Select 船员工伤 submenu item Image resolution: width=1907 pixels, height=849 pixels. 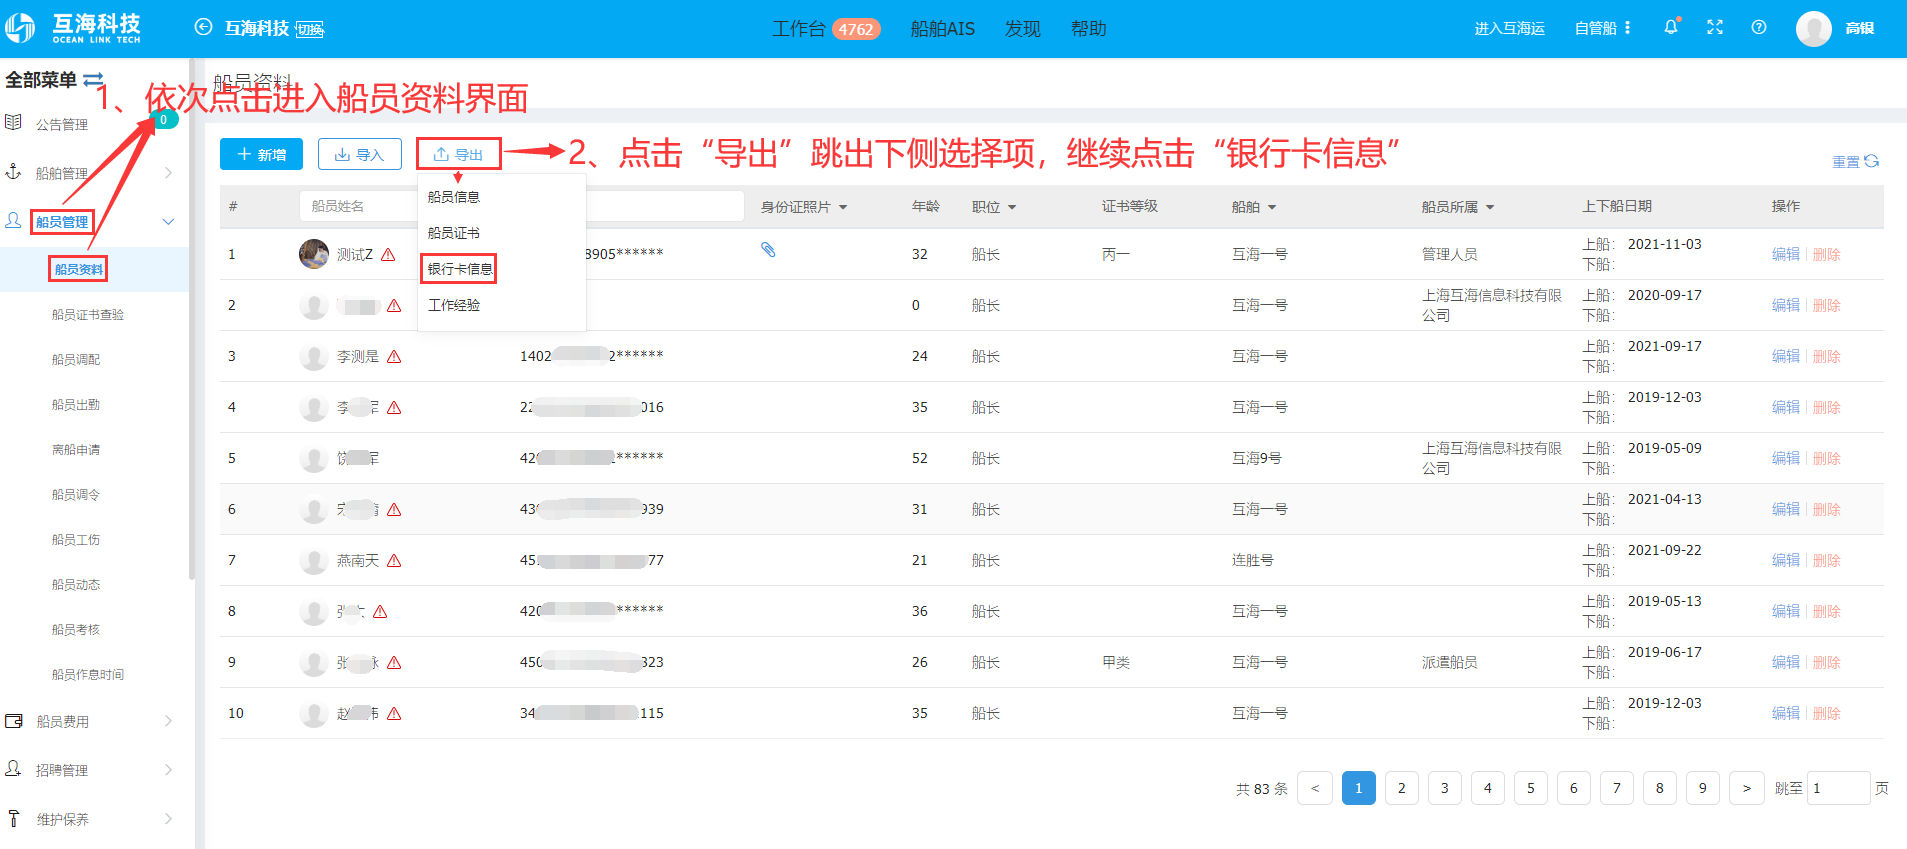point(76,539)
